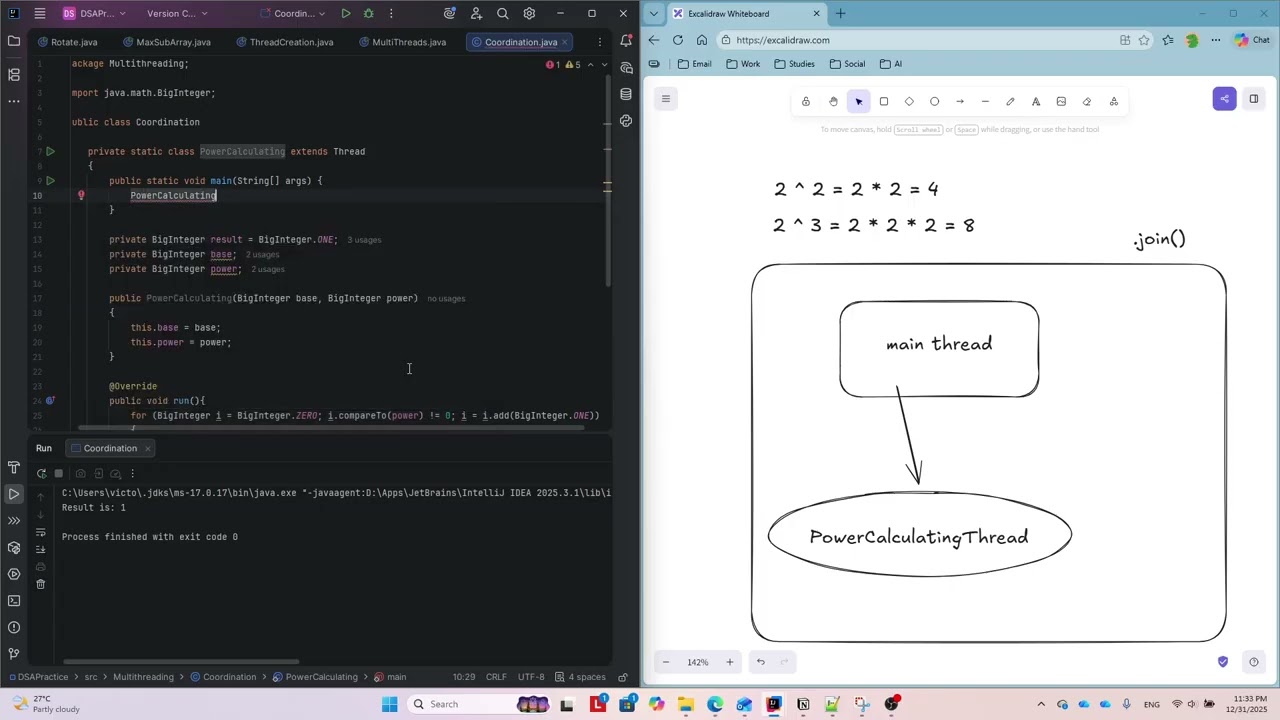The image size is (1280, 720).
Task: Select Excalidraw Hand panning tool
Action: coord(833,101)
